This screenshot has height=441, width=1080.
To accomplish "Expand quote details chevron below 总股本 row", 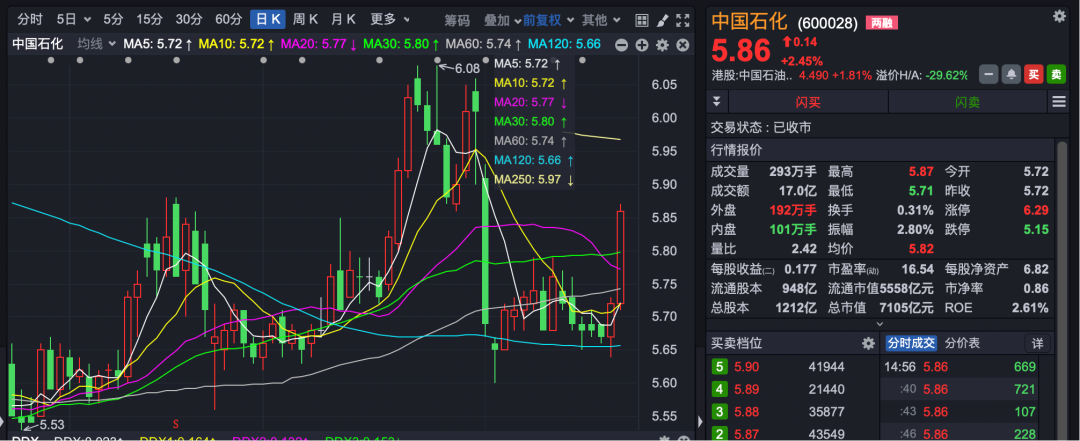I will coord(880,324).
